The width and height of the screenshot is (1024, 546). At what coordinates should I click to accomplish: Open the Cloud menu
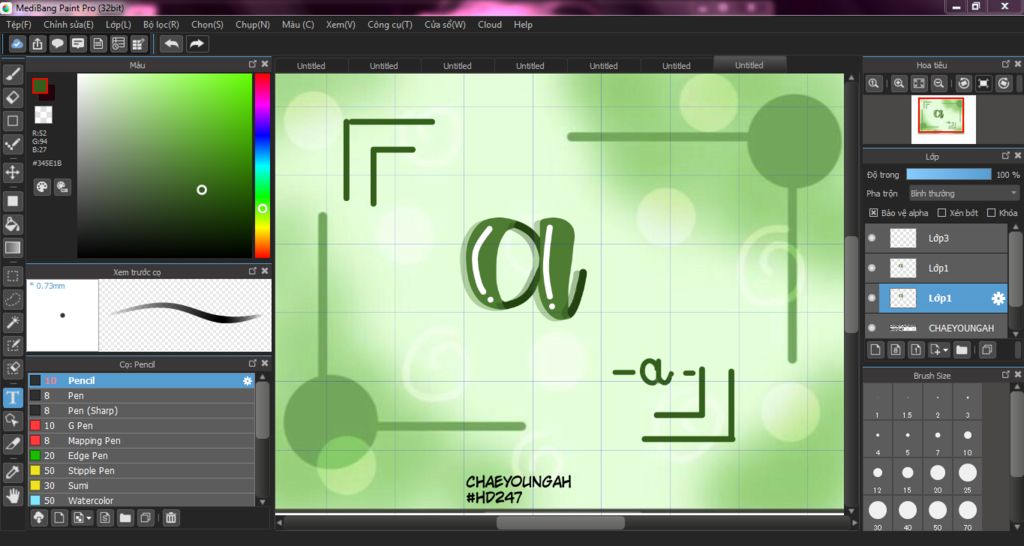point(490,25)
